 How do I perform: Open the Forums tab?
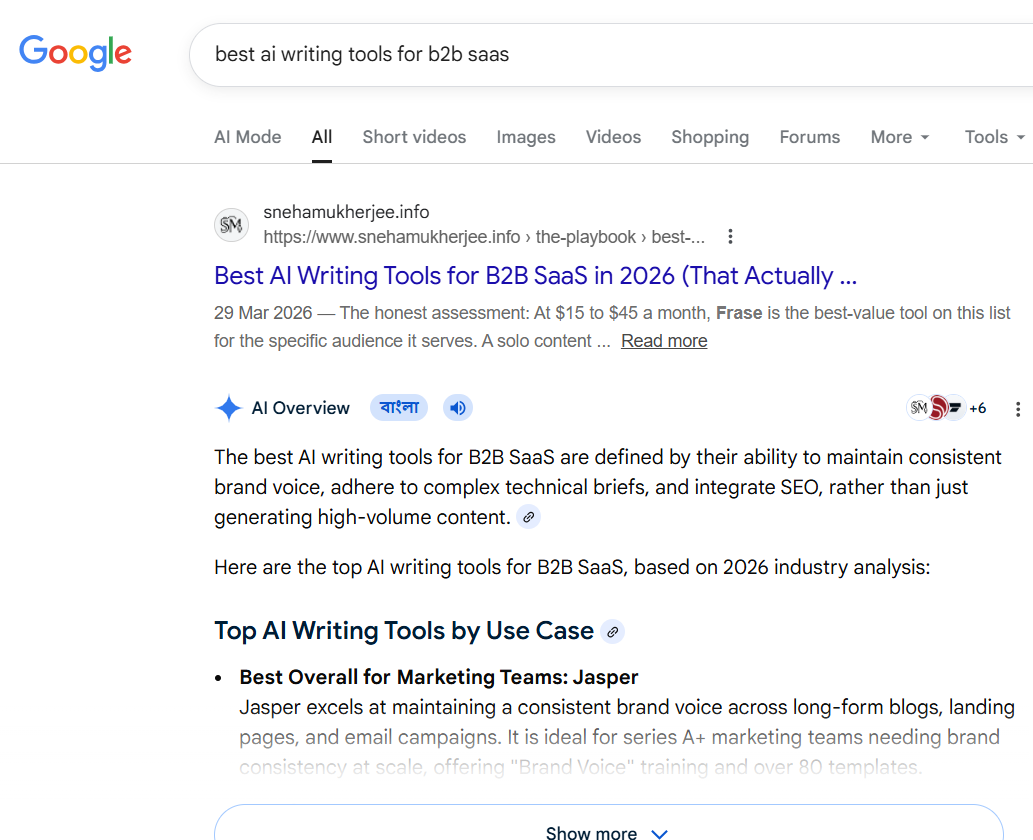810,137
